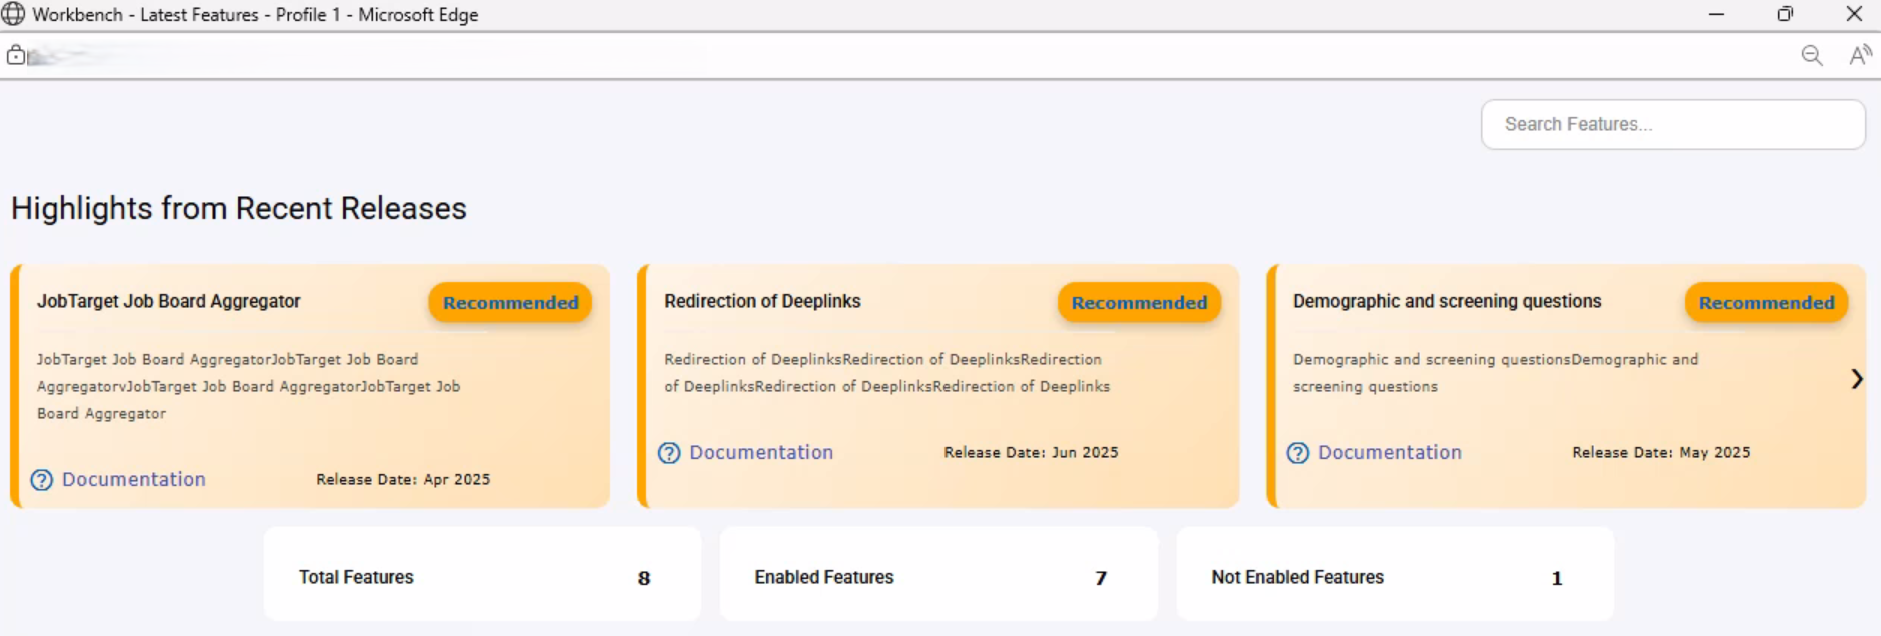1881x636 pixels.
Task: Open Documentation link for Redirection of Deeplinks
Action: pos(761,453)
